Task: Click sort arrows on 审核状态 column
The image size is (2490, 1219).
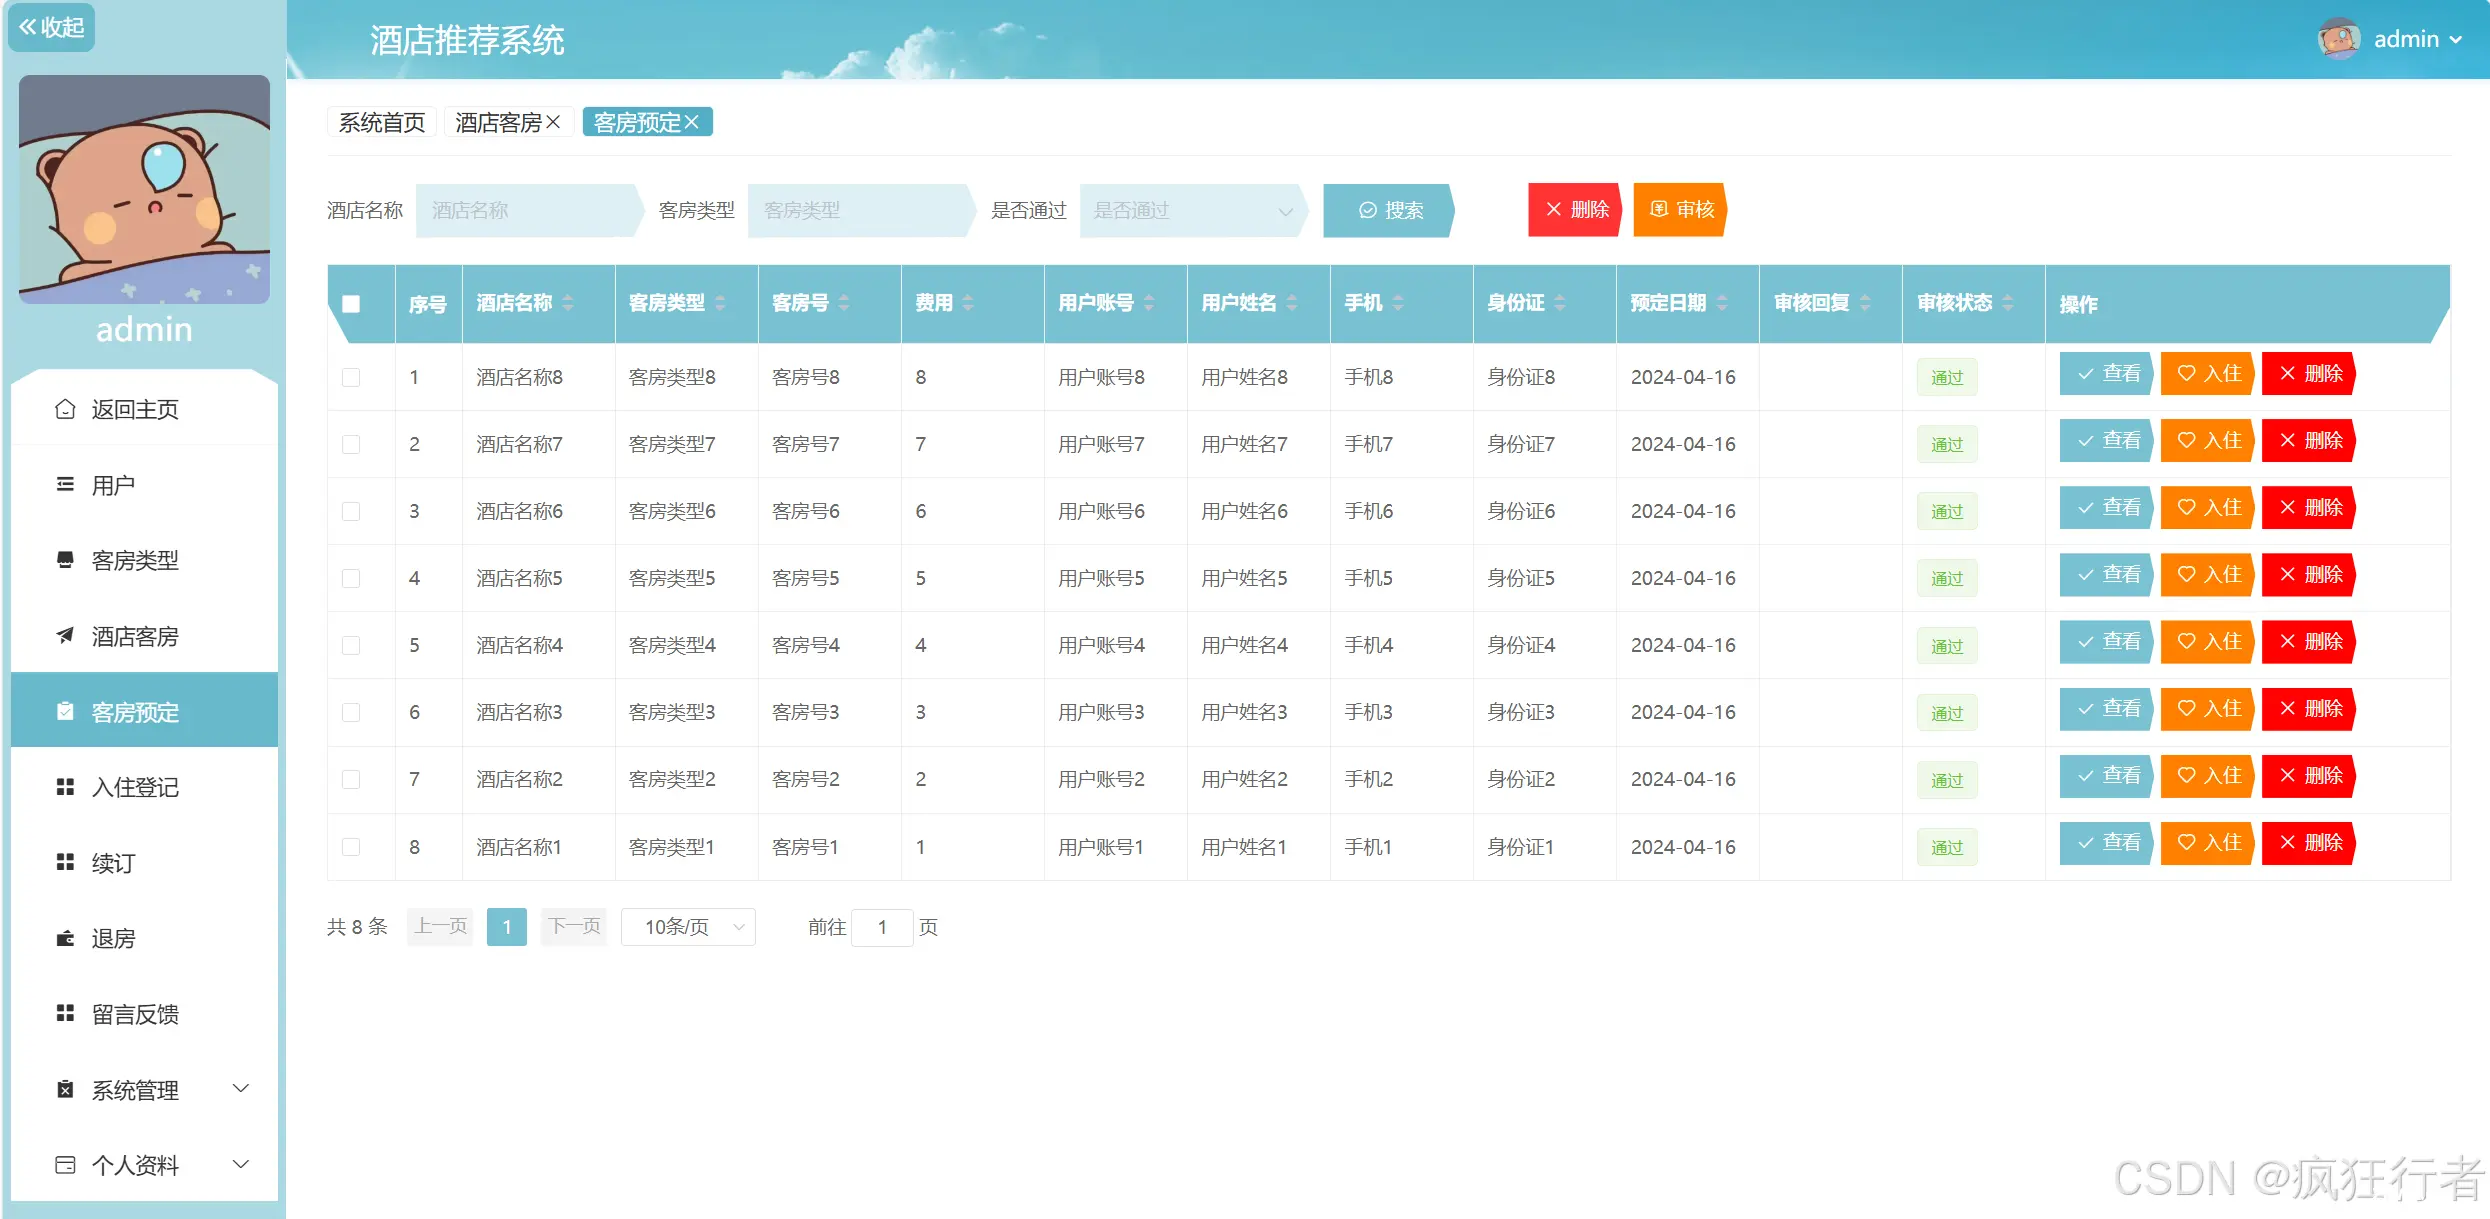Action: [2008, 303]
